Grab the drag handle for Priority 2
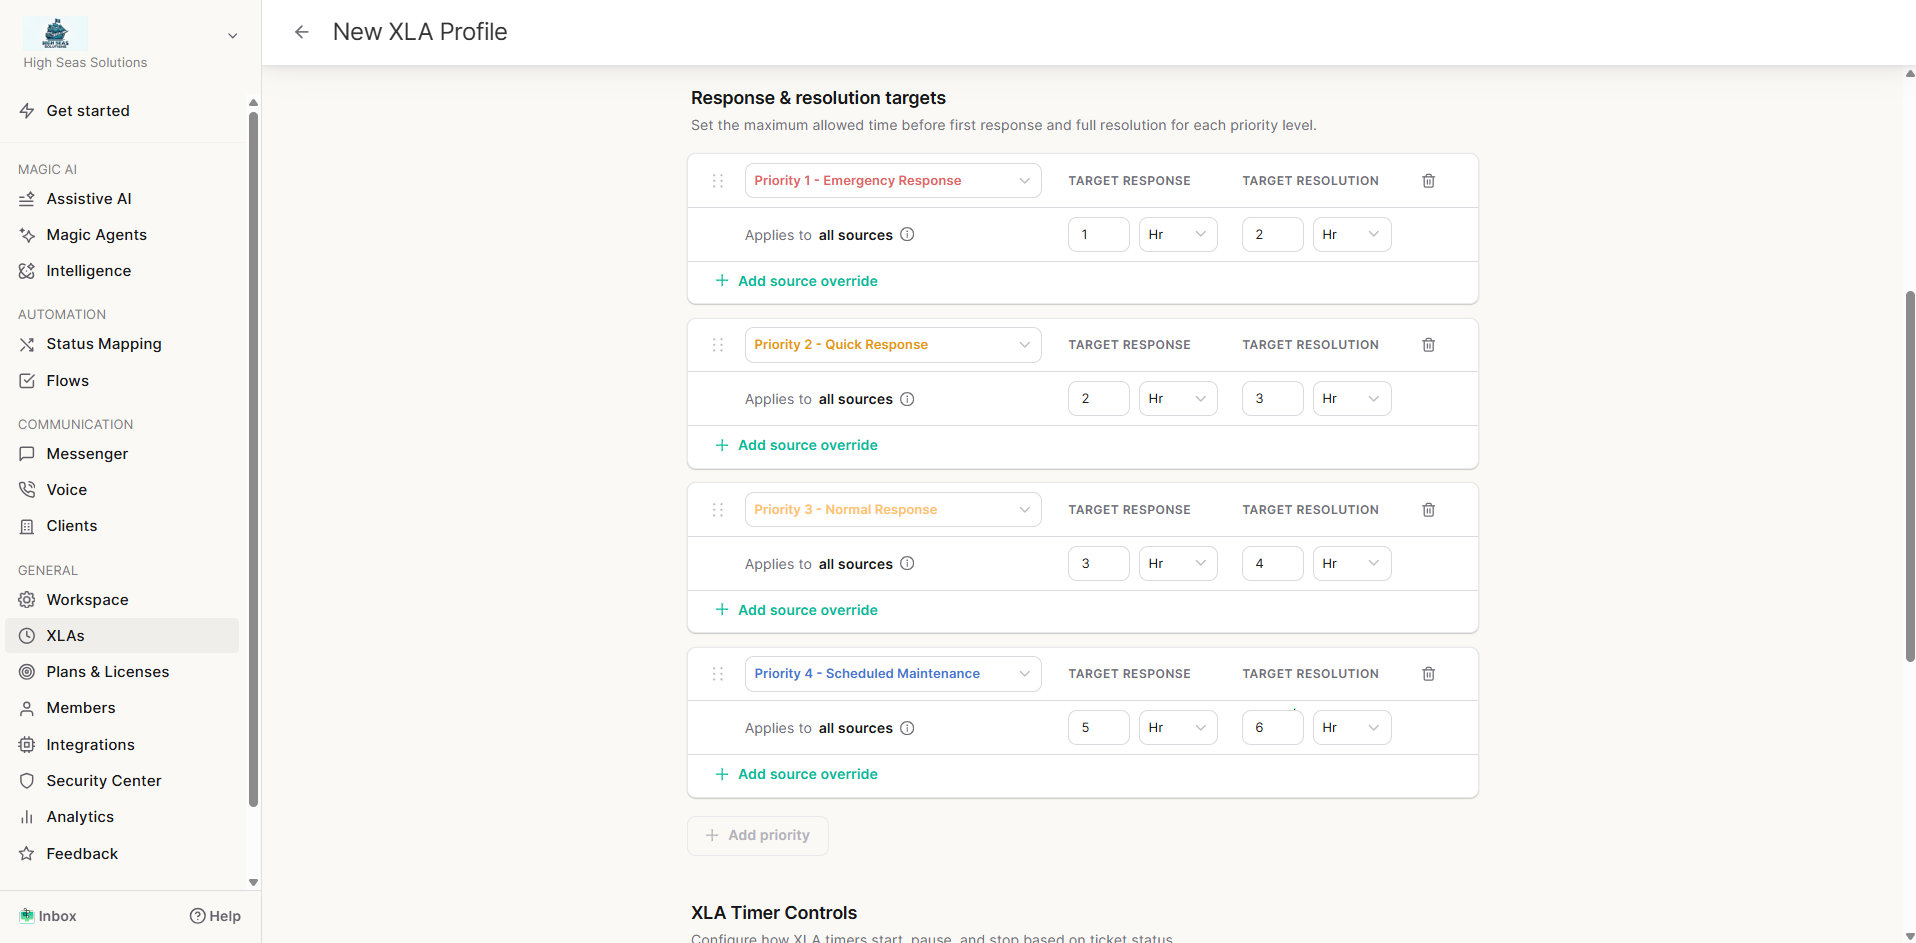Viewport: 1916px width, 943px height. pyautogui.click(x=717, y=345)
